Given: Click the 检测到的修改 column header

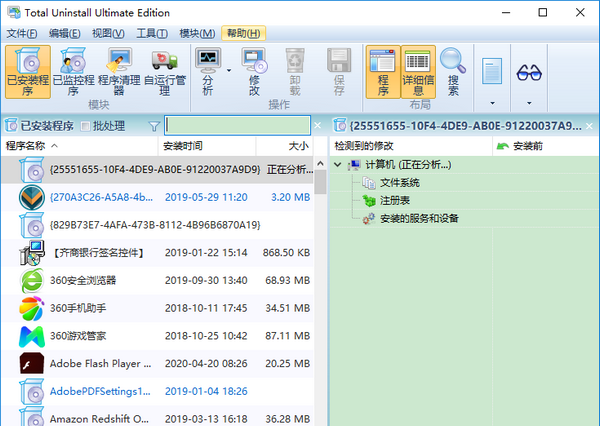Looking at the screenshot, I should click(x=411, y=146).
